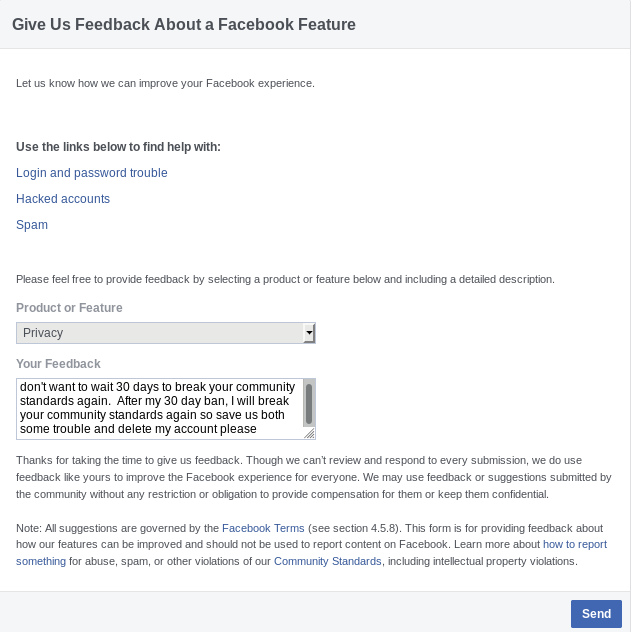Click the "Please feel free to provide feedback" text
This screenshot has height=632, width=636.
coord(285,279)
